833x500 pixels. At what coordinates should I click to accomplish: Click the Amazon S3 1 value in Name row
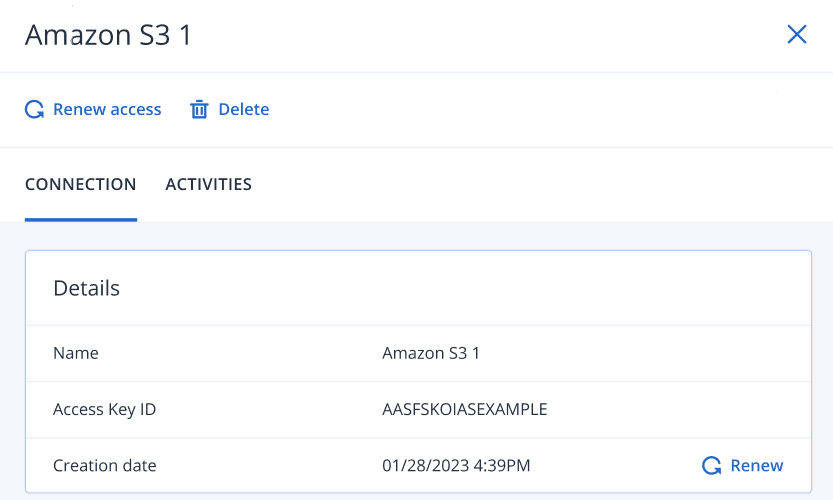tap(431, 353)
